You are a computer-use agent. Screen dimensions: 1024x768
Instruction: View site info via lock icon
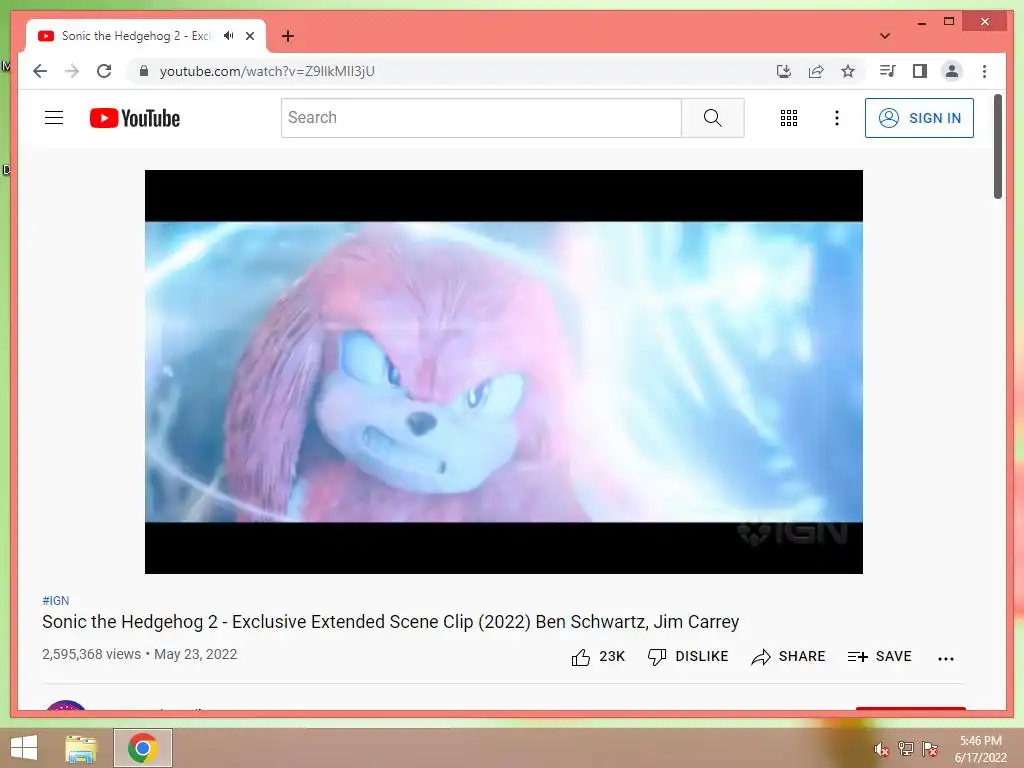click(144, 71)
